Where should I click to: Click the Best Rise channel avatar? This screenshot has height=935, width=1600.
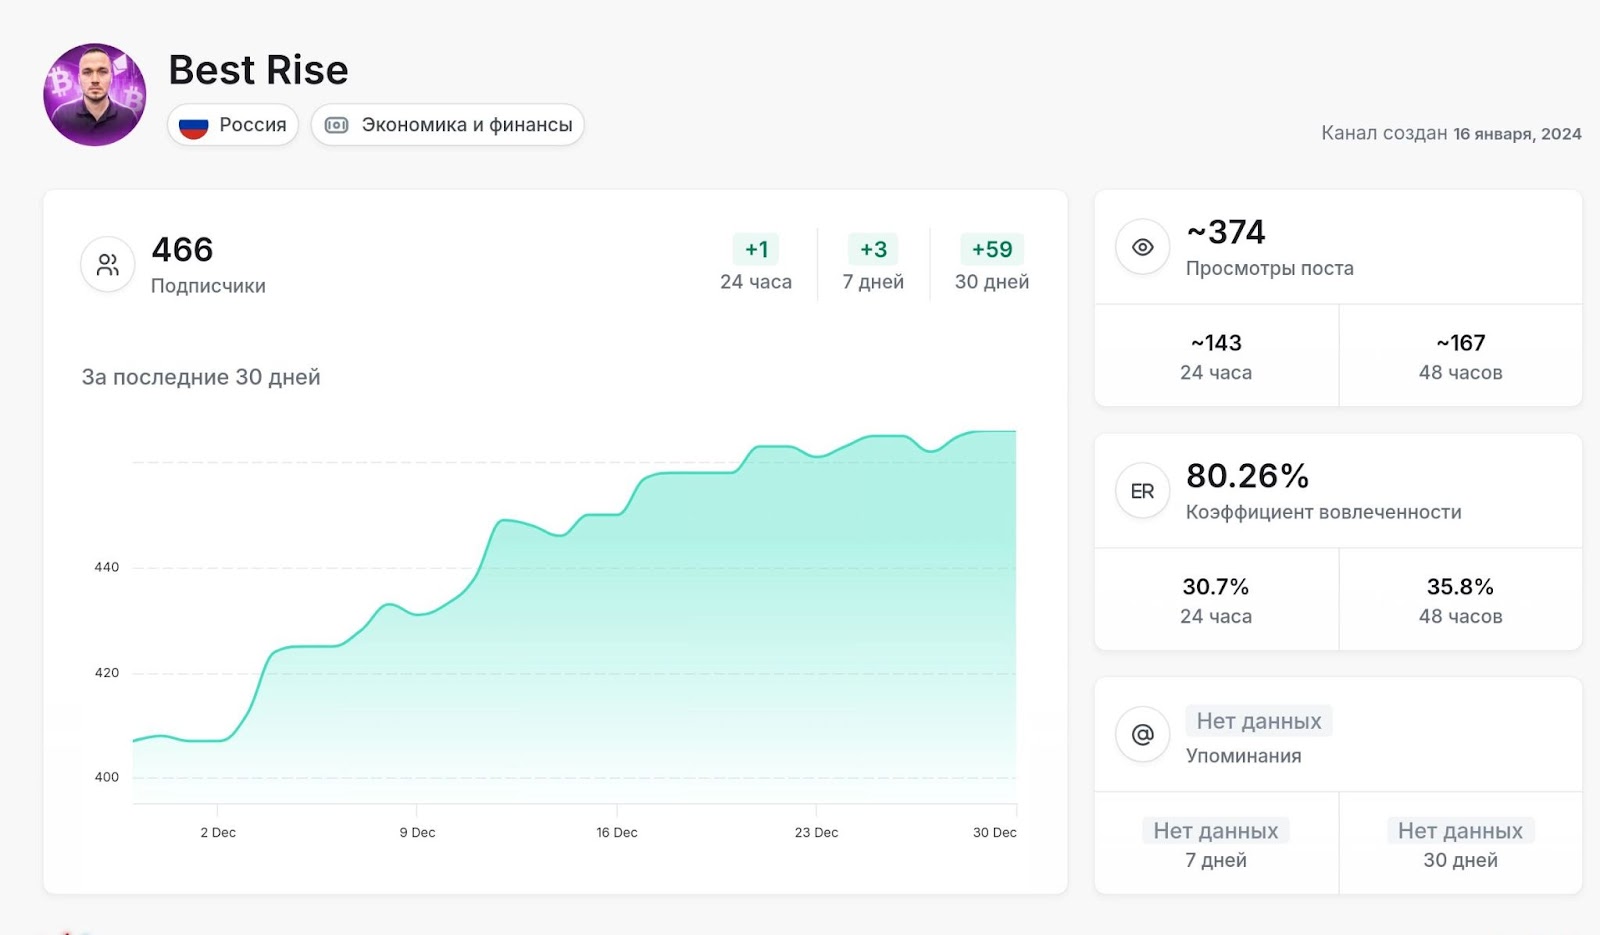click(95, 95)
